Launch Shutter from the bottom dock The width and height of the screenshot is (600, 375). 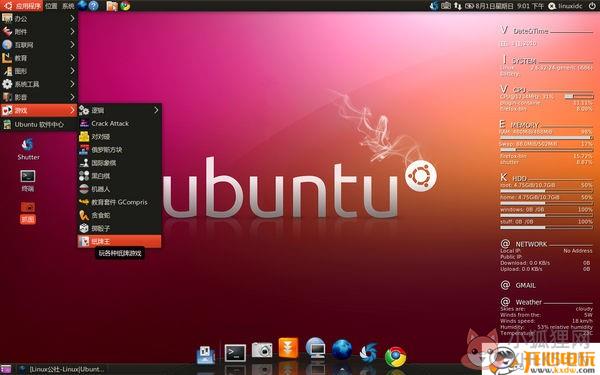tap(368, 352)
